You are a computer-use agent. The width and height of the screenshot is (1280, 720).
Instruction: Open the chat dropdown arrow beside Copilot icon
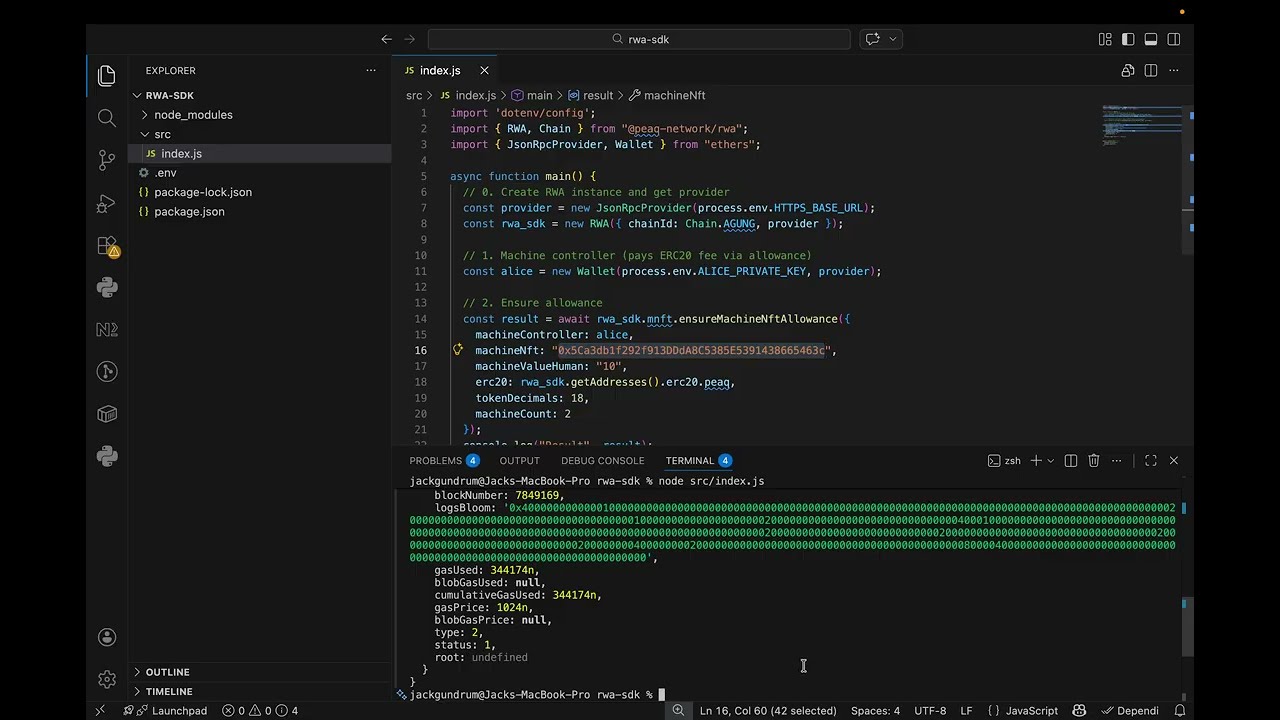[893, 39]
